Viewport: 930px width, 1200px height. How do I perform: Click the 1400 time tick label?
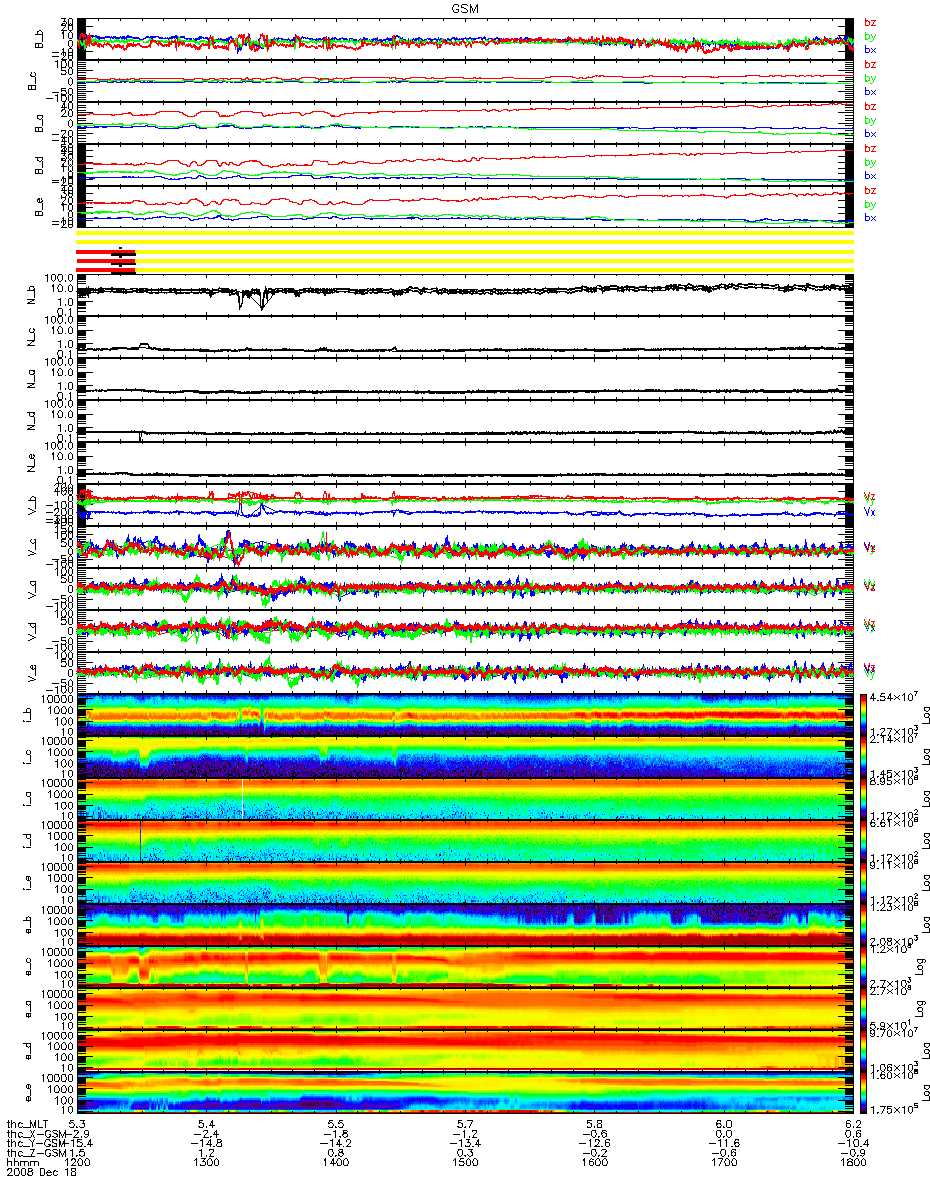coord(336,1163)
